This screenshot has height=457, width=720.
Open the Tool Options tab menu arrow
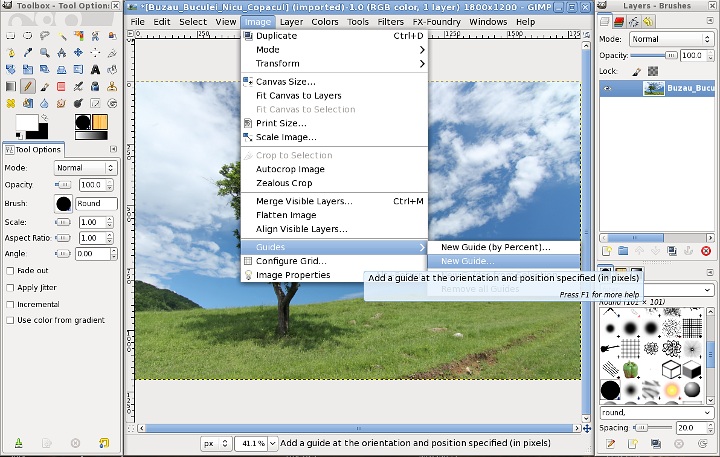[x=113, y=149]
